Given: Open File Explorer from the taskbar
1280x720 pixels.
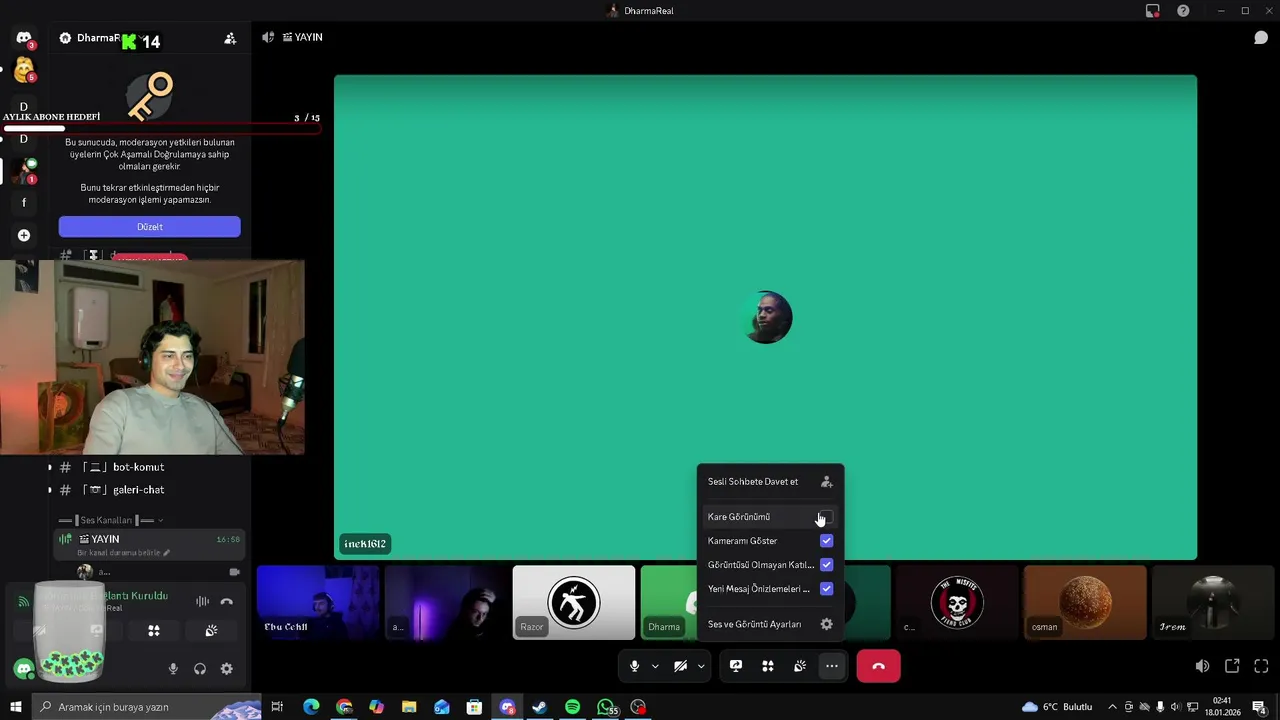Looking at the screenshot, I should (409, 707).
